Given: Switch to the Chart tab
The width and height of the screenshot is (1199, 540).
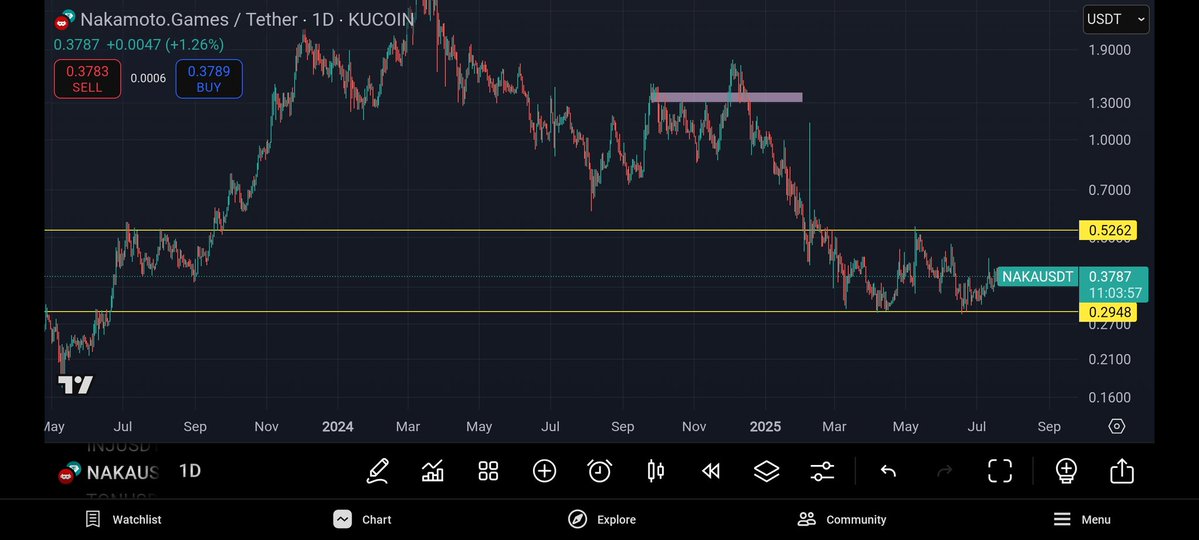Looking at the screenshot, I should coord(362,519).
